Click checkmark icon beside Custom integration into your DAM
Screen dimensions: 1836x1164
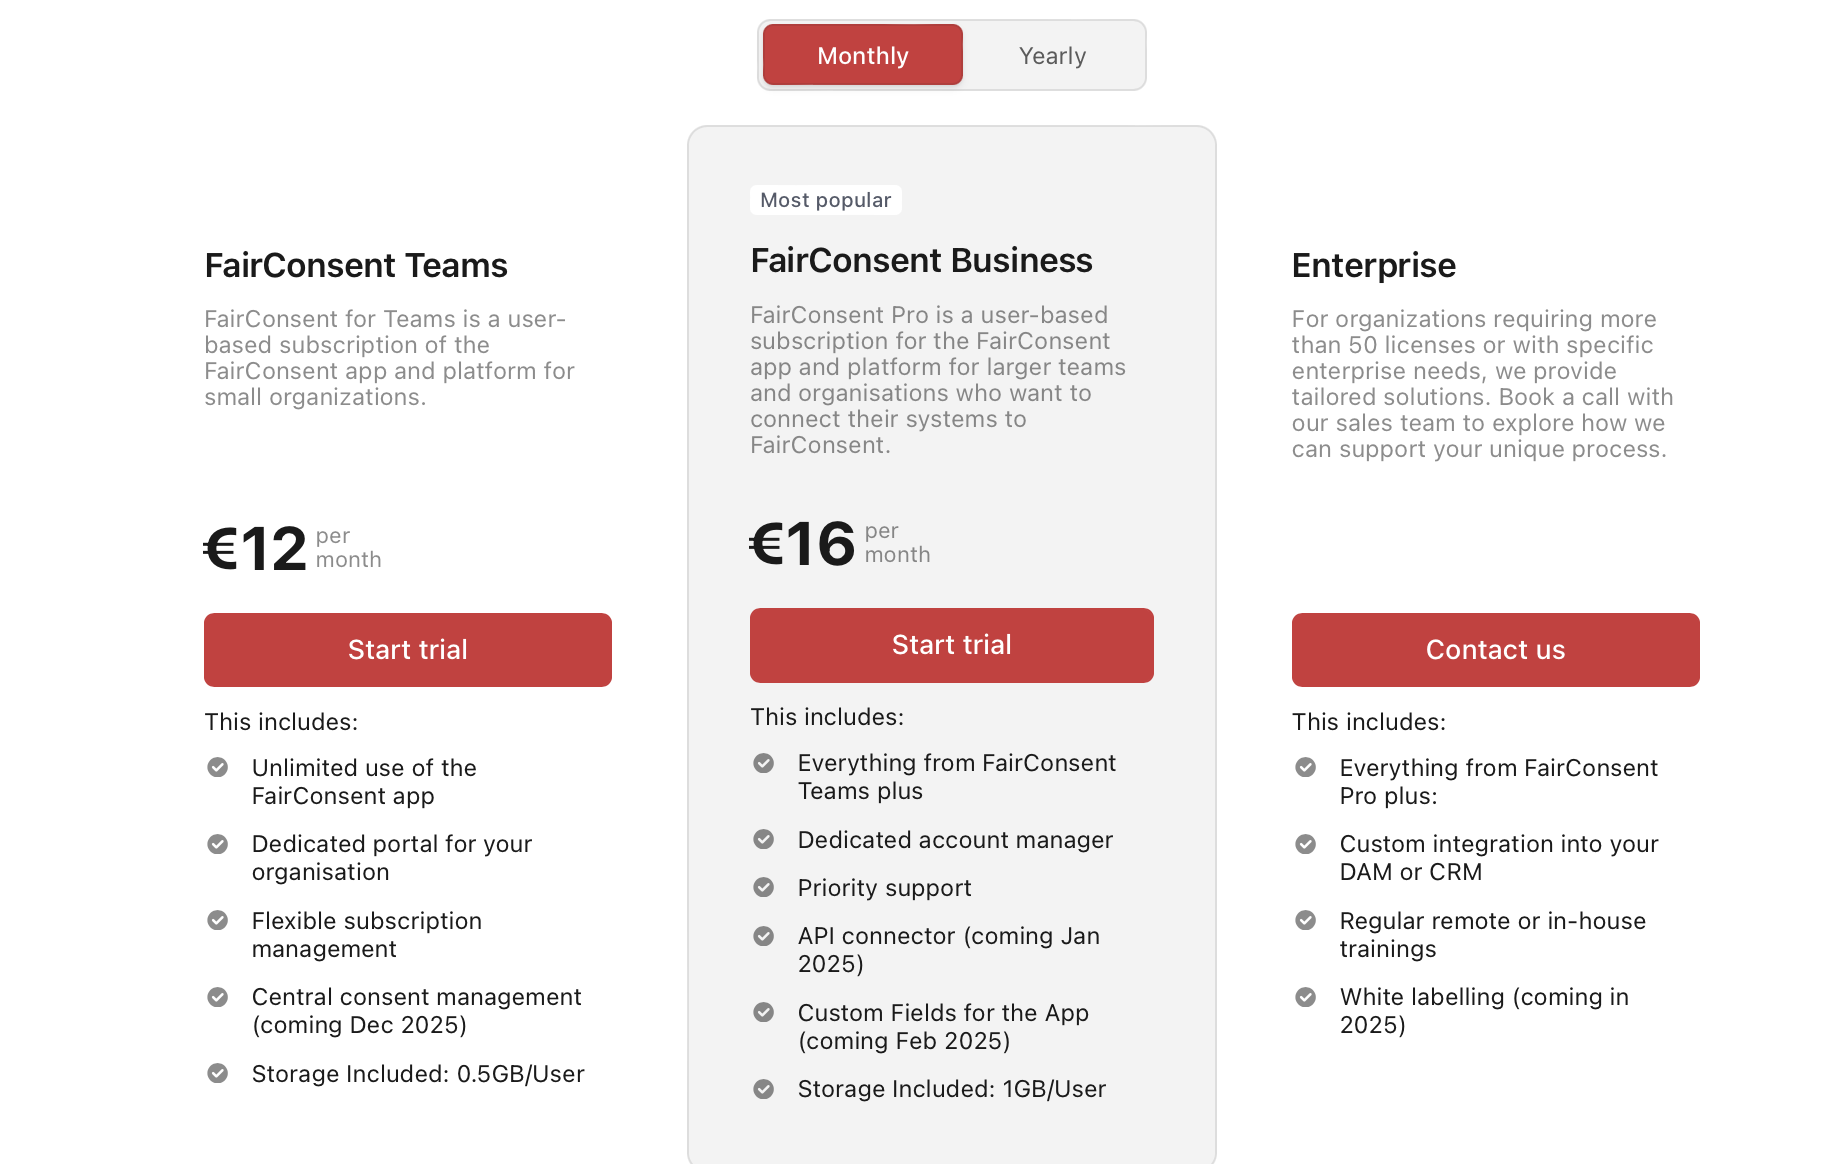point(1306,844)
